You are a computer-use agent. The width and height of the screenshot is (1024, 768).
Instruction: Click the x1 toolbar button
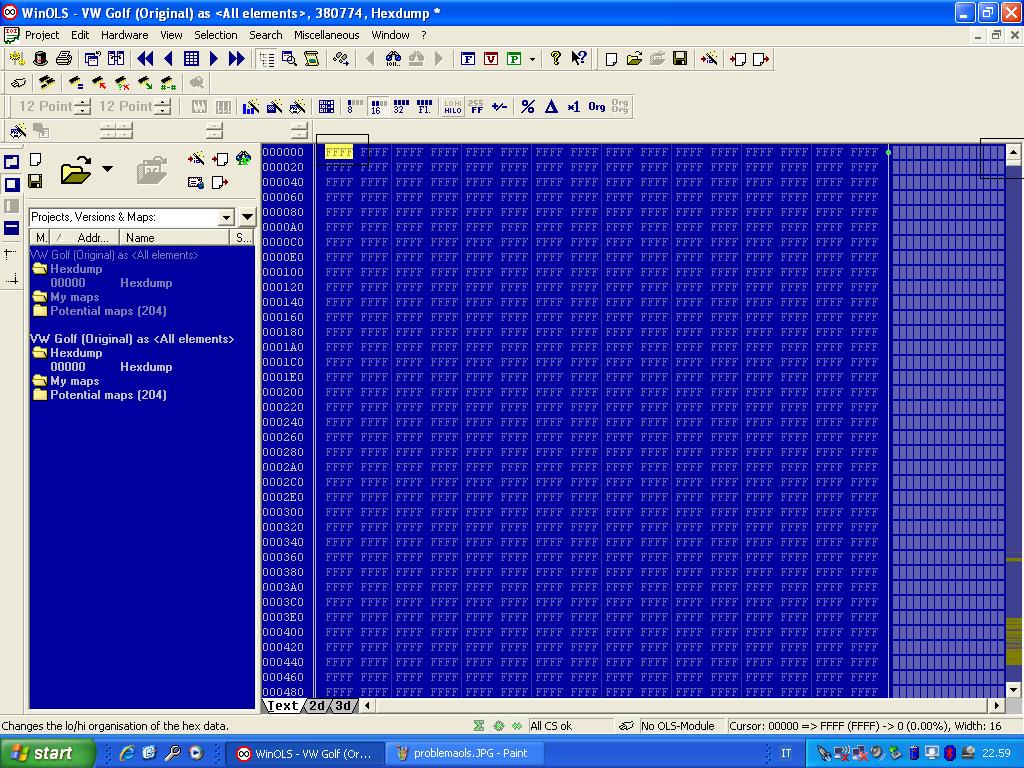[574, 106]
